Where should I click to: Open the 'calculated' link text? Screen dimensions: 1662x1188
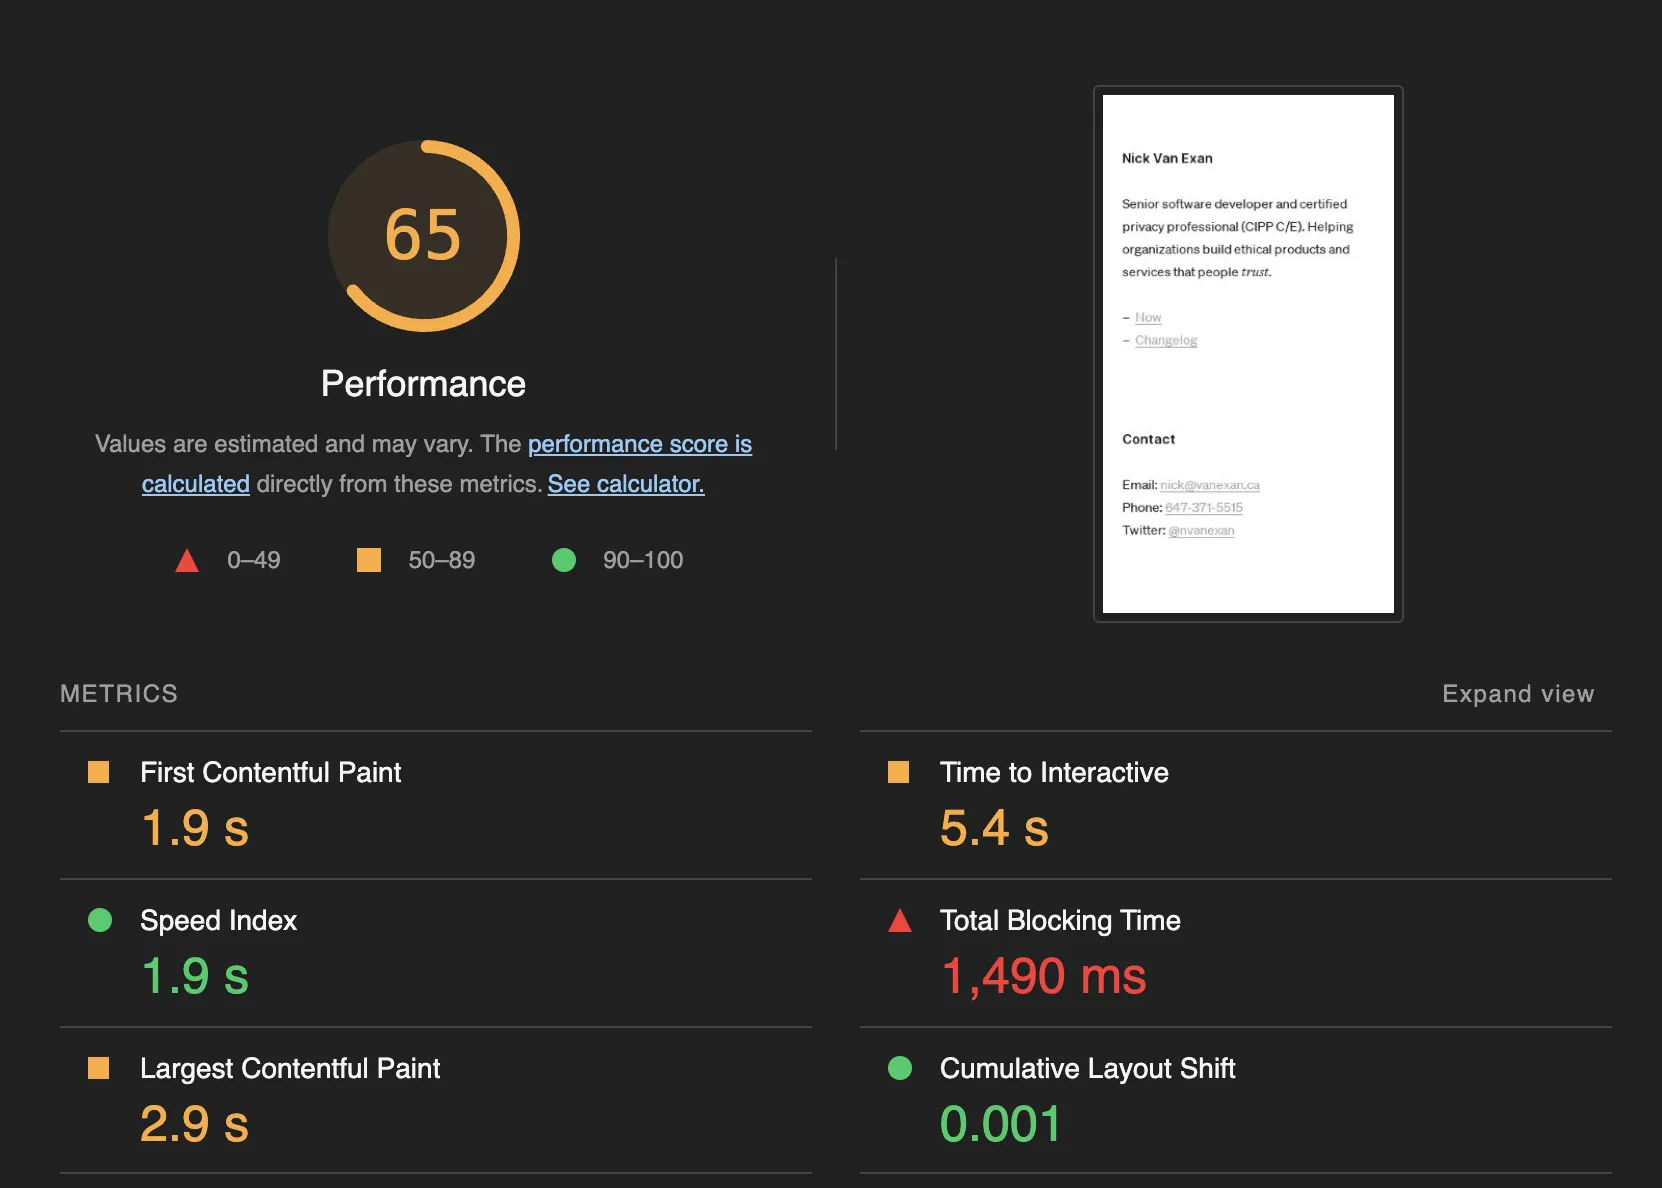point(196,484)
